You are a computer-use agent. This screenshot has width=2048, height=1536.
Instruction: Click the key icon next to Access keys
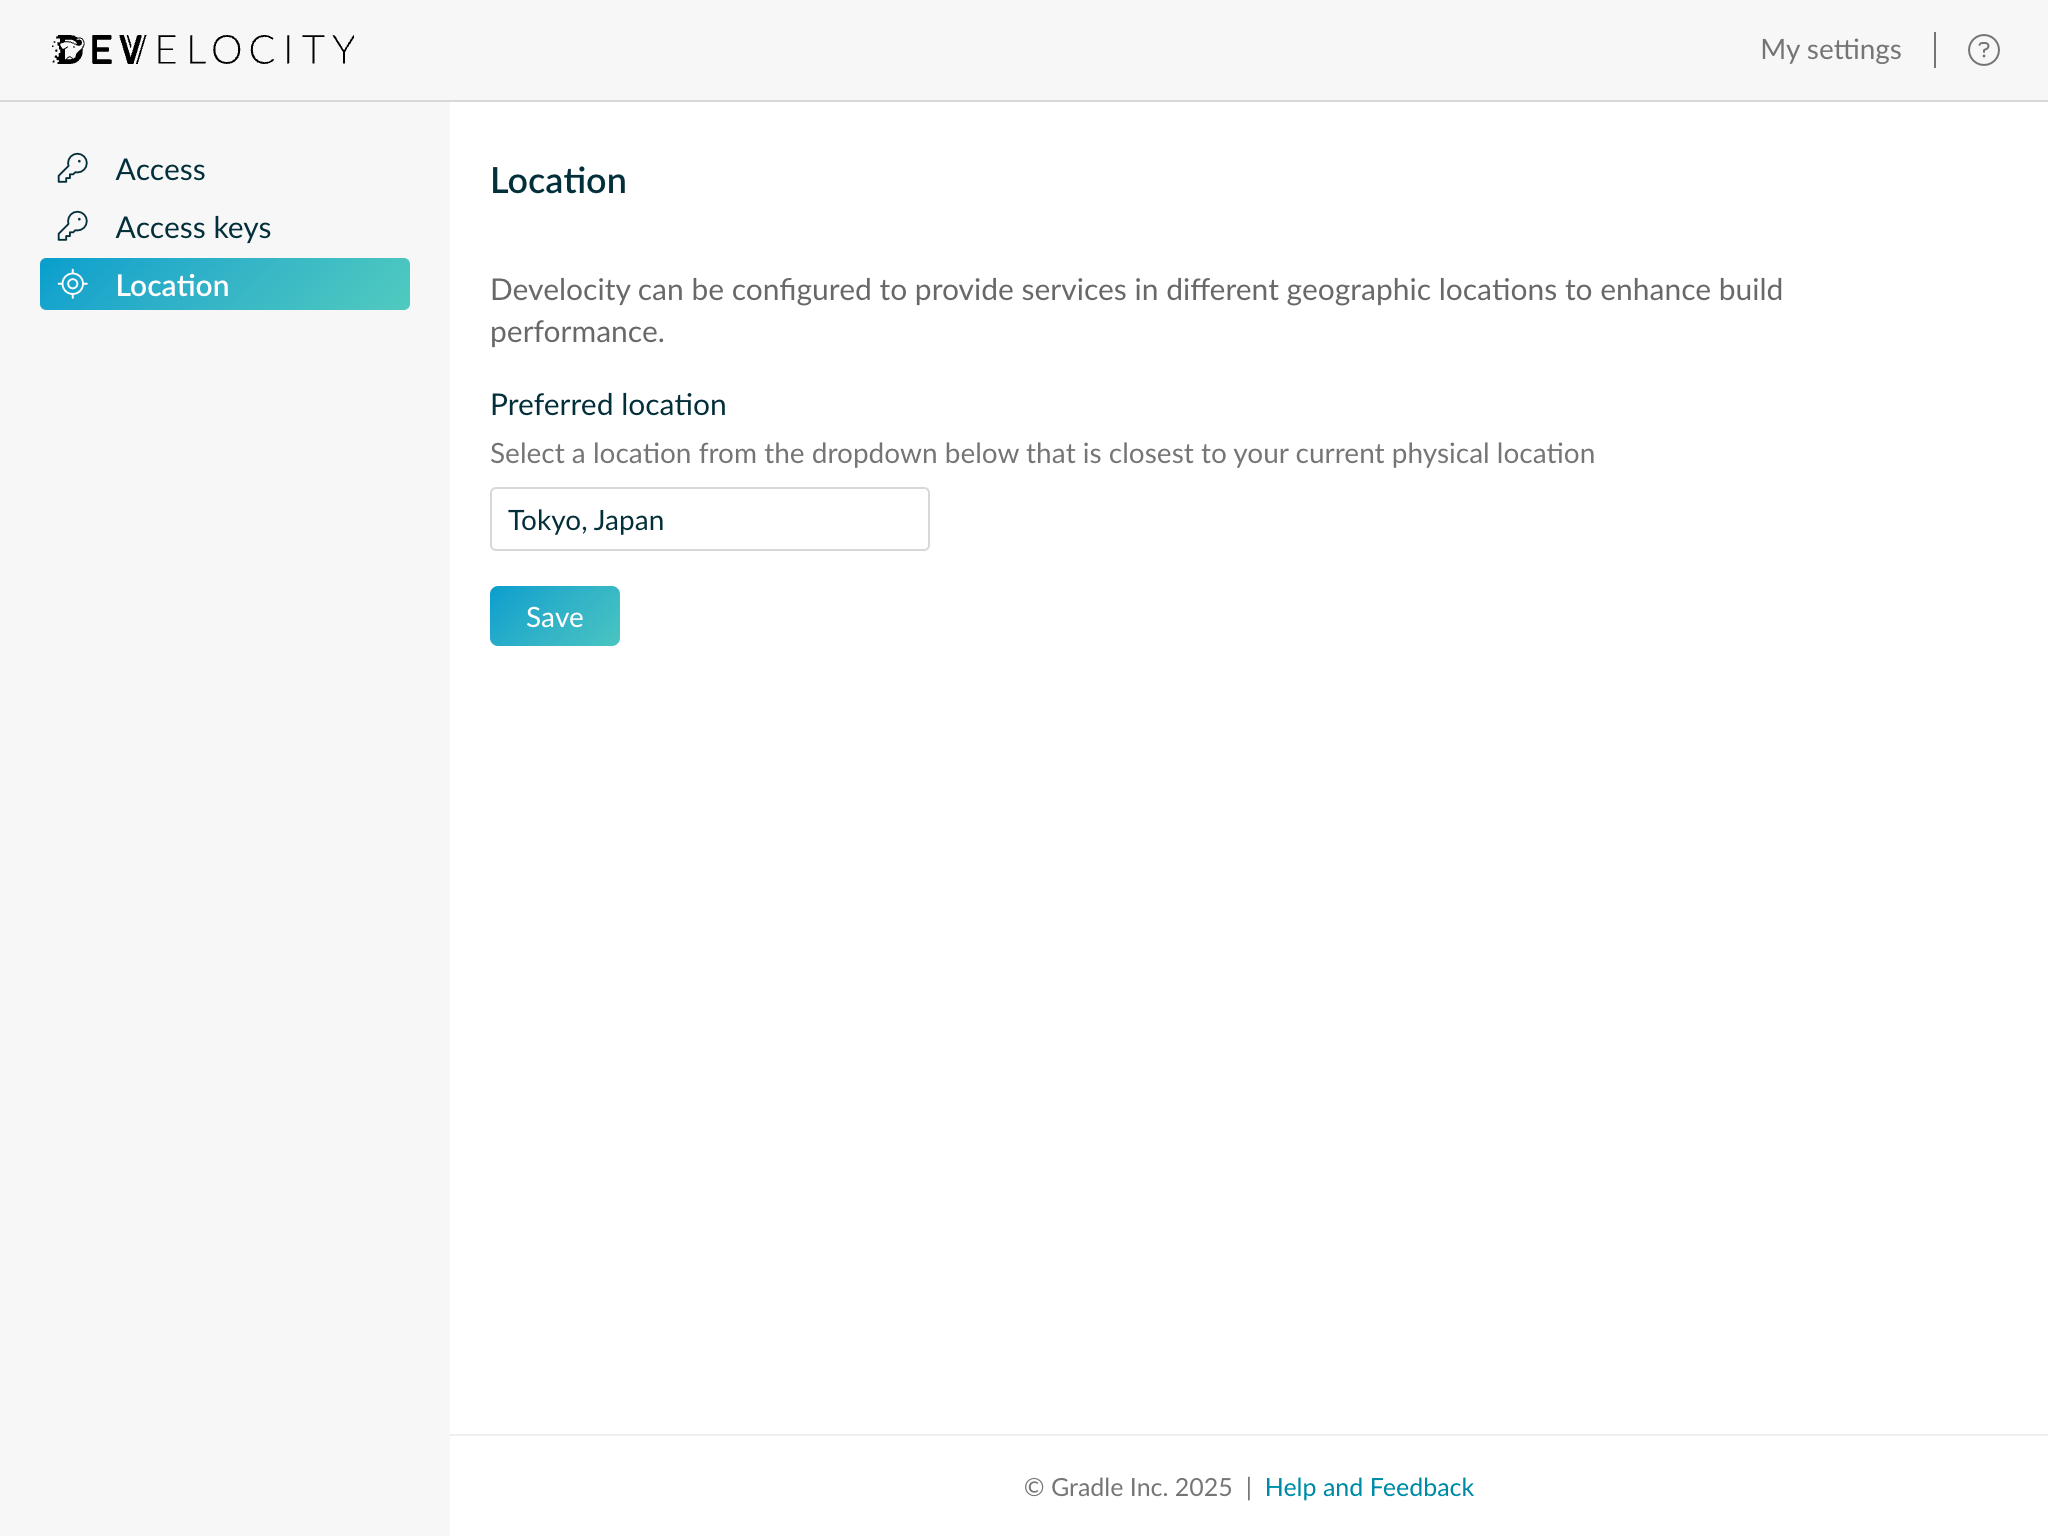point(71,226)
